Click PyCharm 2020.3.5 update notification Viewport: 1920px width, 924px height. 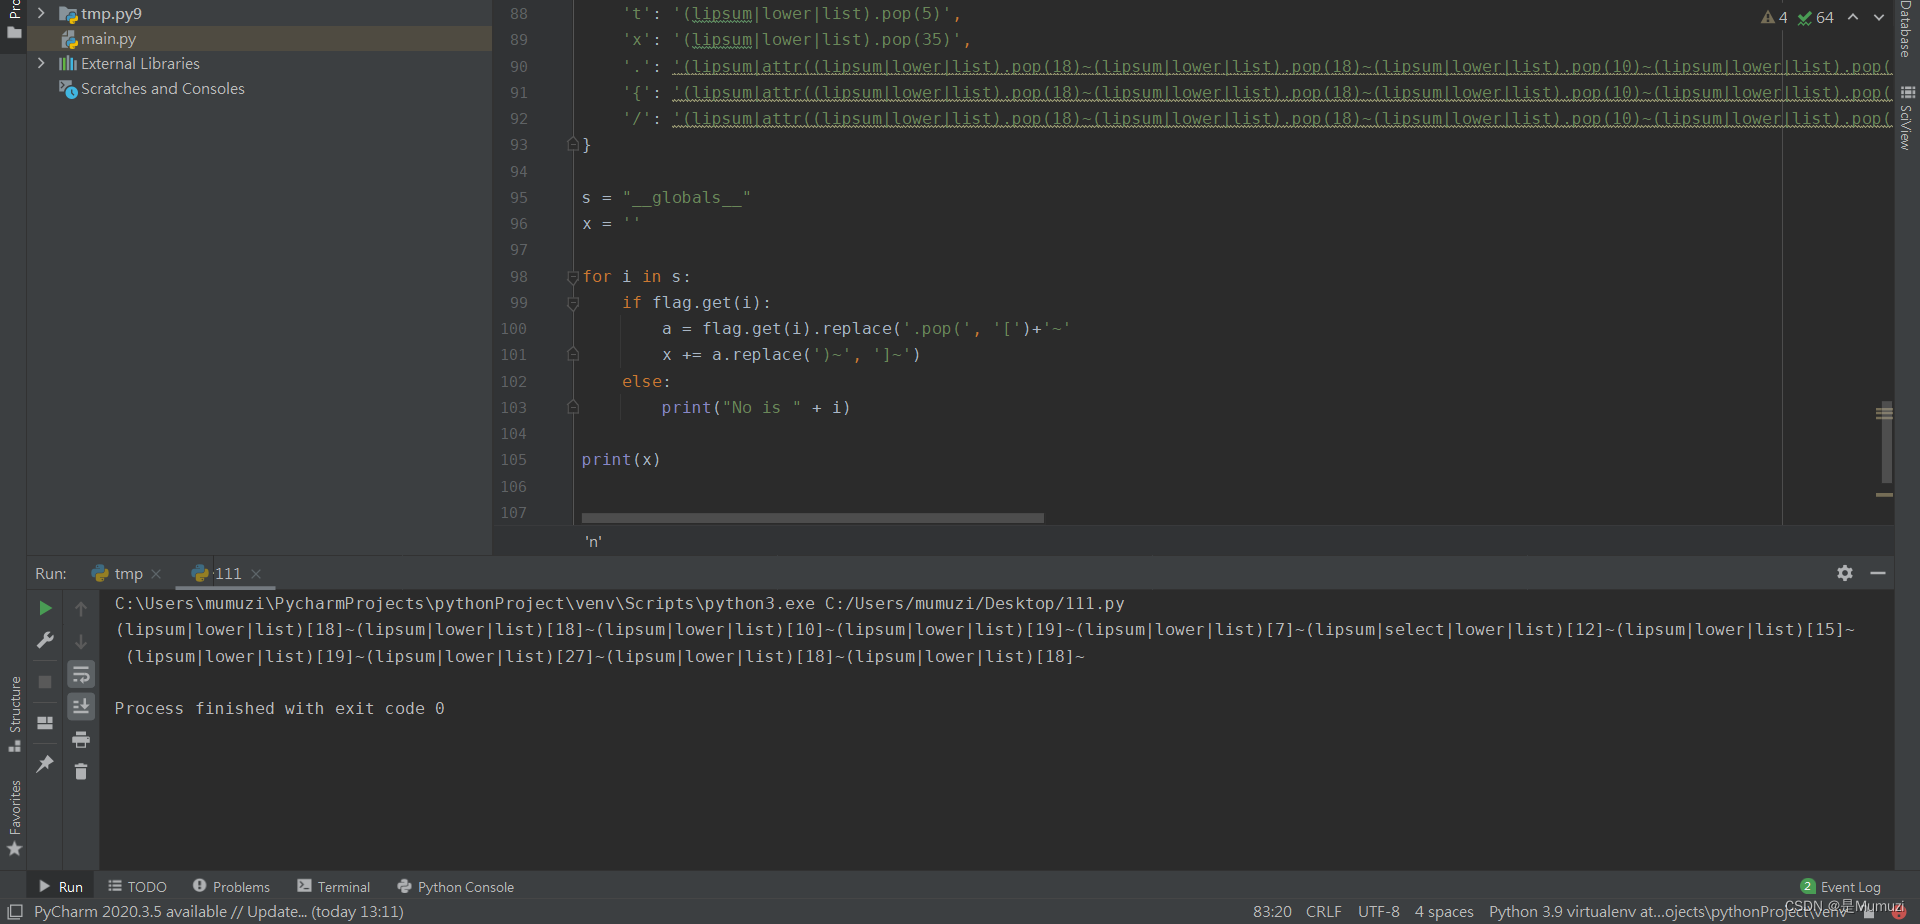tap(219, 912)
